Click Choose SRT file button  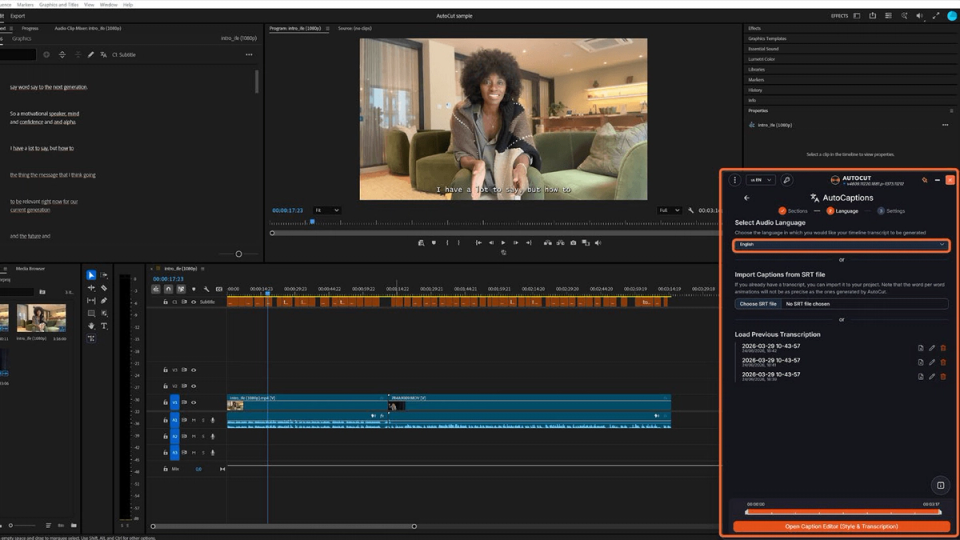[758, 304]
